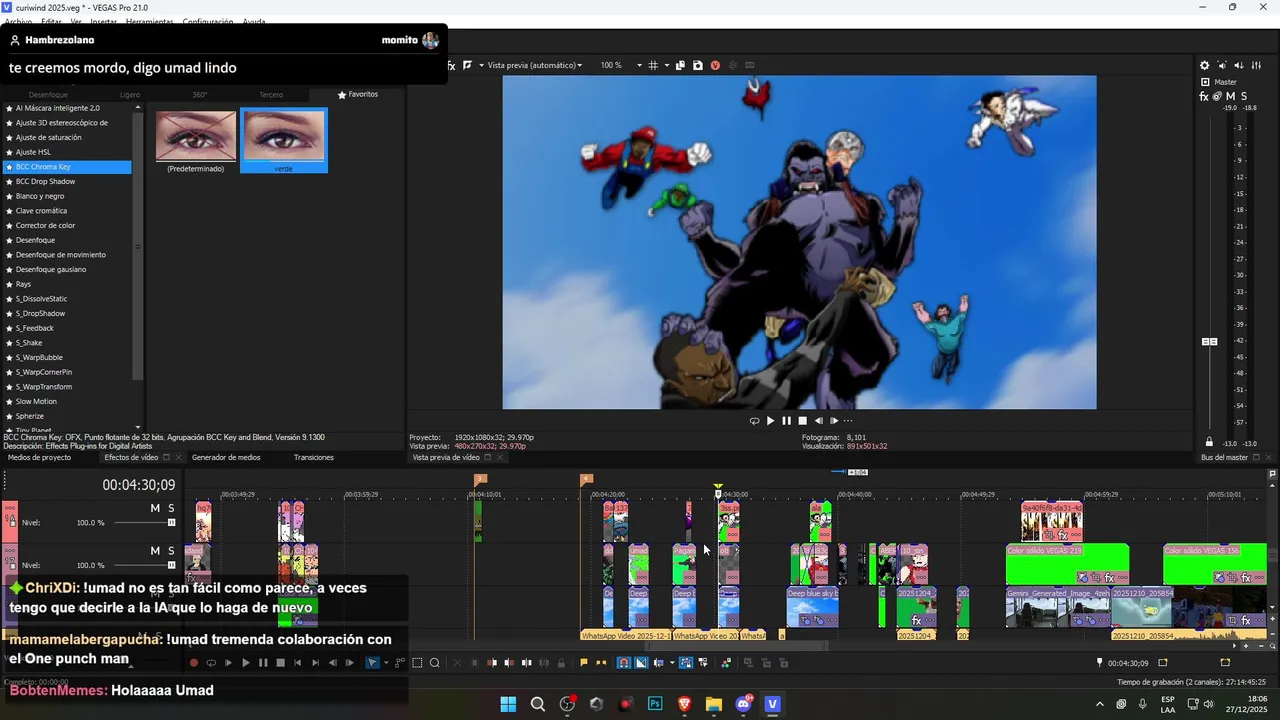Mute the first video track

[155, 508]
